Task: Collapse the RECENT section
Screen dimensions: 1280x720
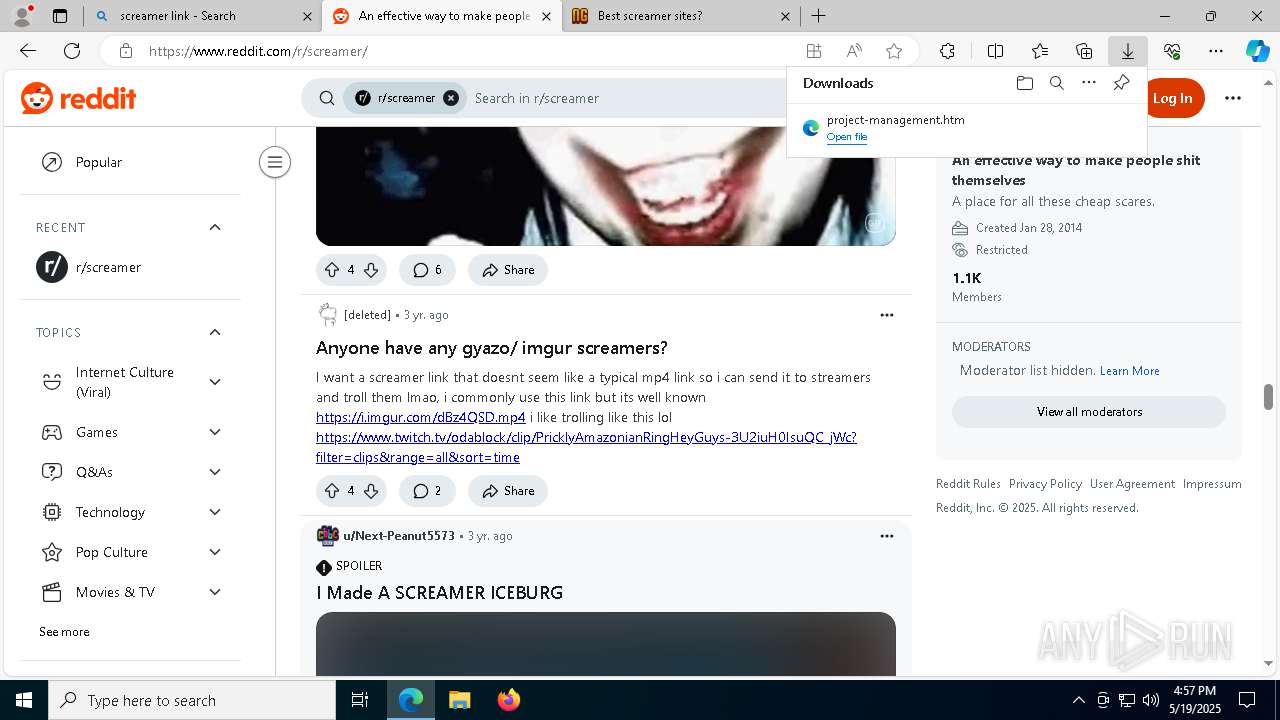Action: pyautogui.click(x=215, y=227)
